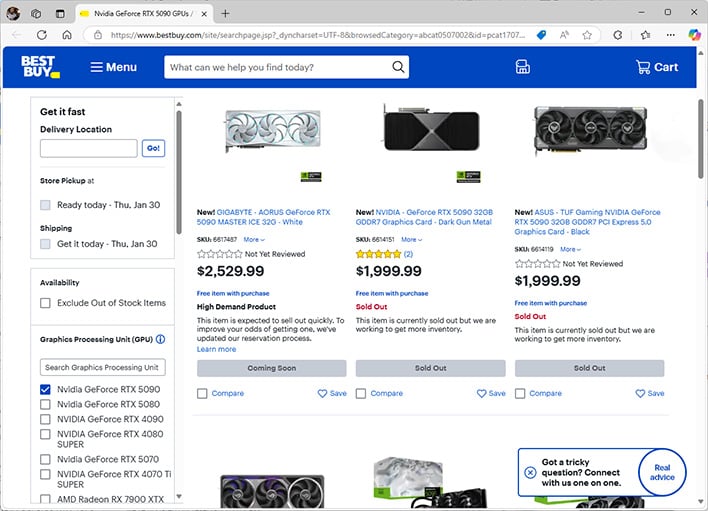Open the two reviews rating link
708x511 pixels.
(408, 254)
